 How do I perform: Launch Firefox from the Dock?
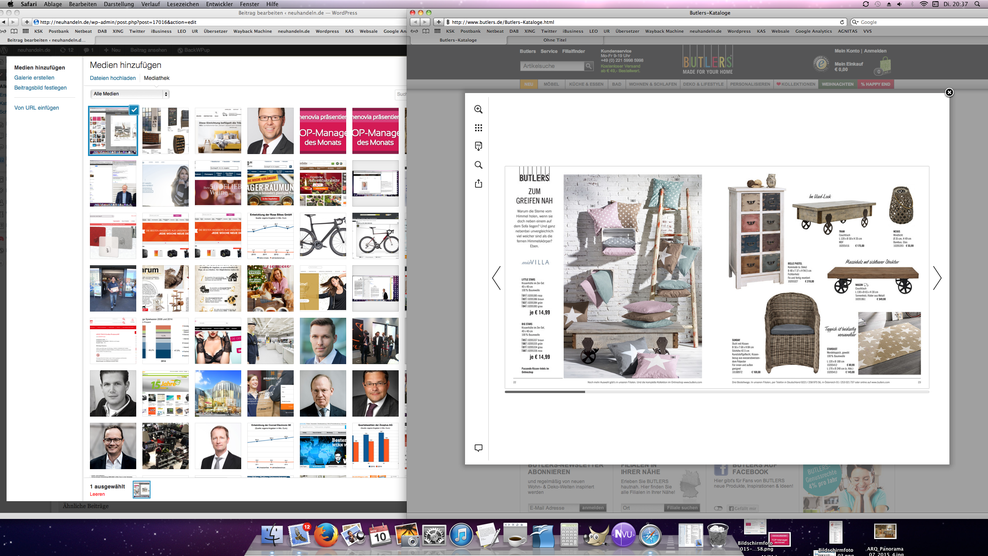point(326,535)
